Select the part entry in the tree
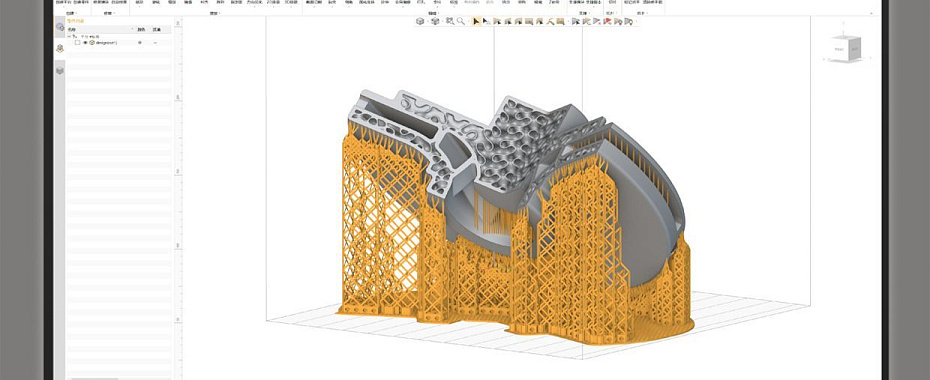The height and width of the screenshot is (380, 930). pos(106,43)
